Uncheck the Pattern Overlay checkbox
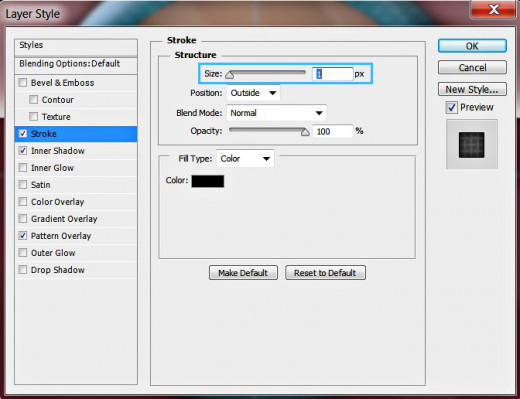 pos(23,236)
